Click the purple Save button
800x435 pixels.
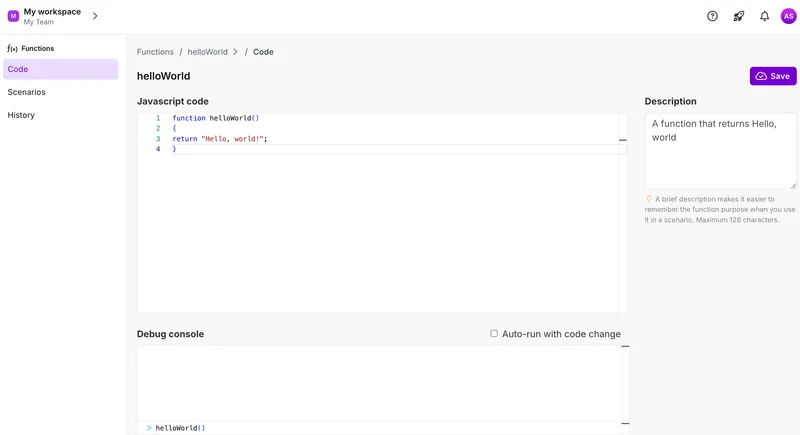tap(773, 76)
